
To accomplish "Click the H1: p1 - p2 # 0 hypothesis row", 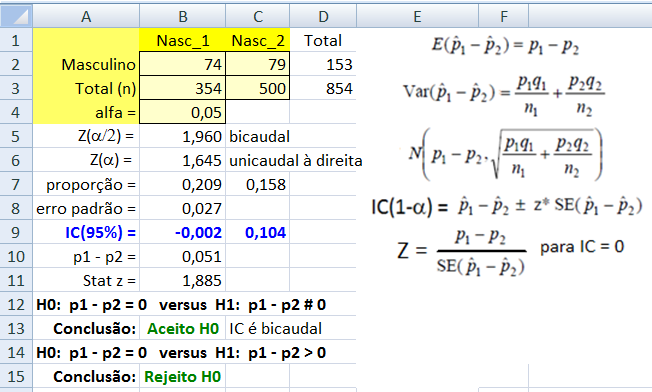I will pyautogui.click(x=181, y=305).
